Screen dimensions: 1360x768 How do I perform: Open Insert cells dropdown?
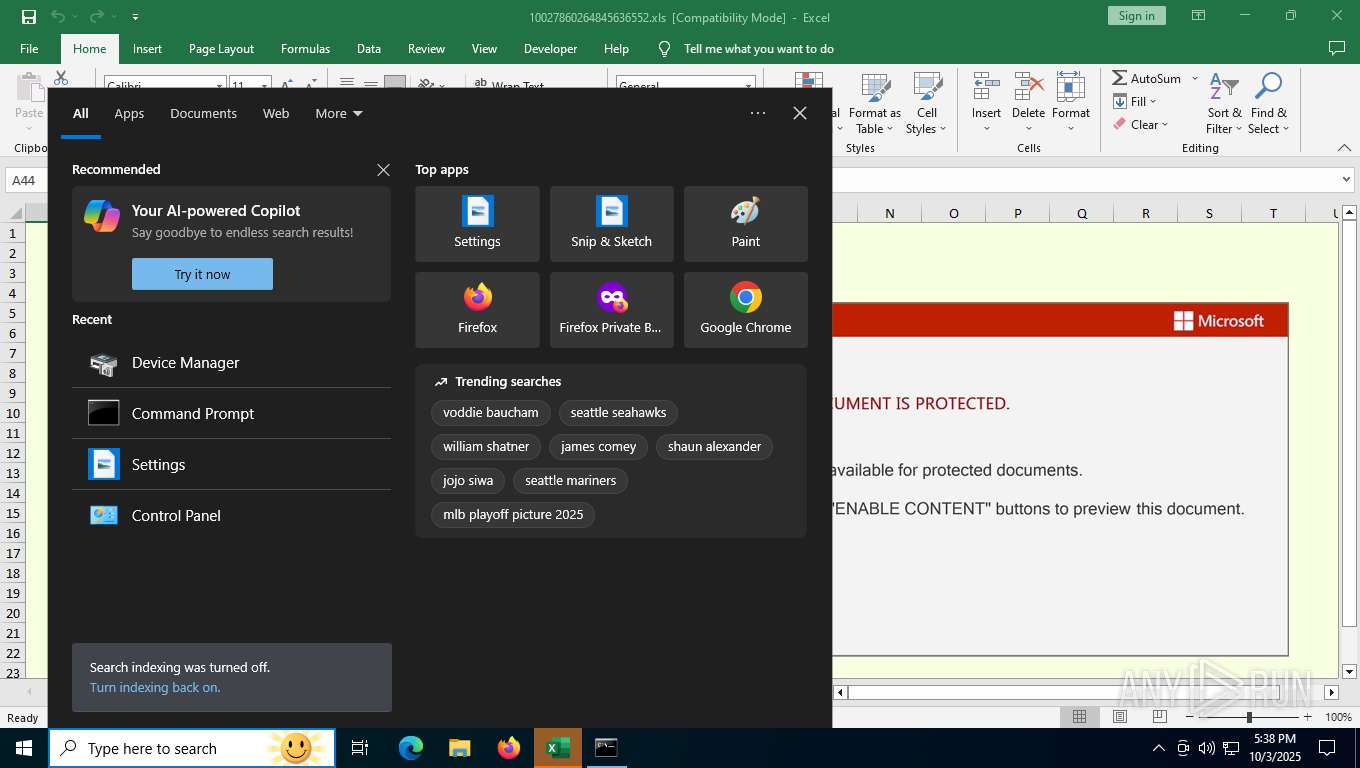click(x=987, y=104)
